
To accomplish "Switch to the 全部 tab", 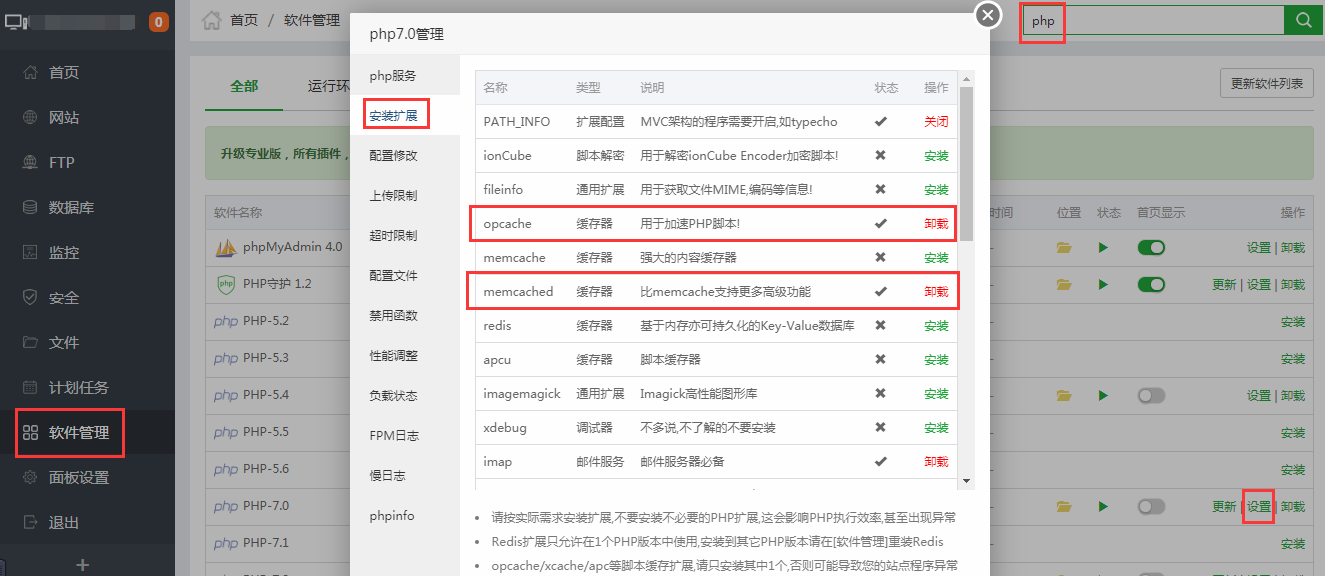I will 244,86.
